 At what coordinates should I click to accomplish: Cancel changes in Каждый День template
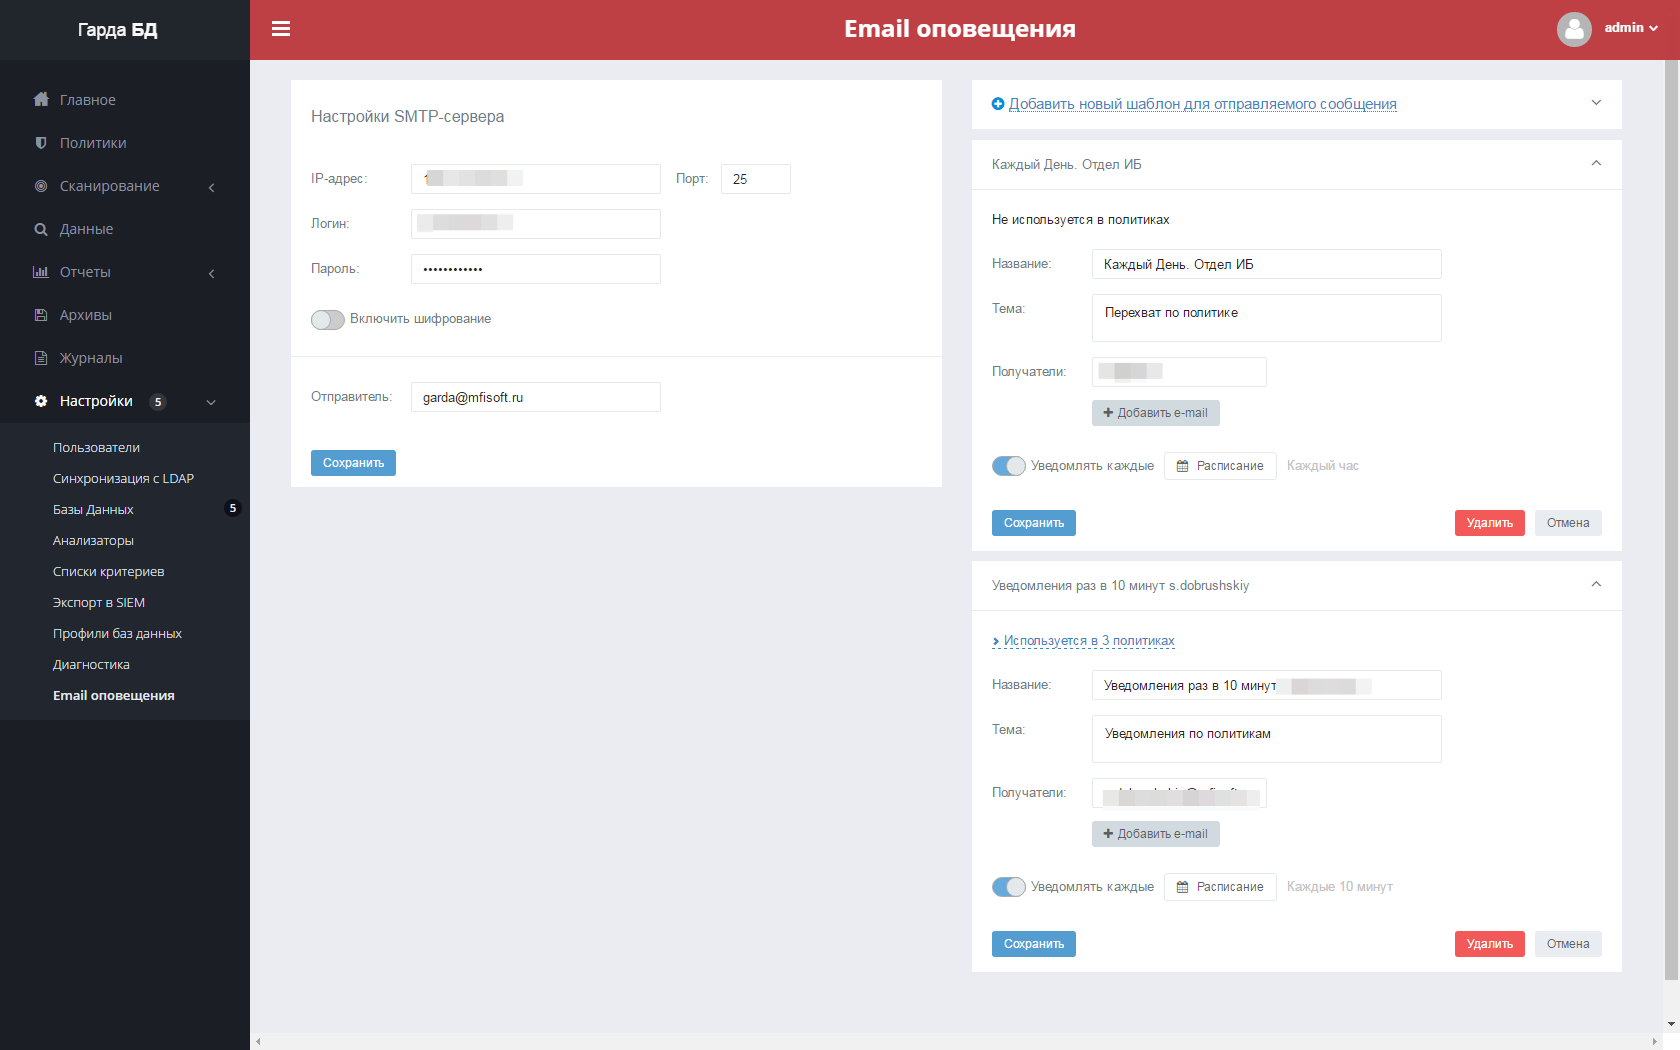[1567, 523]
